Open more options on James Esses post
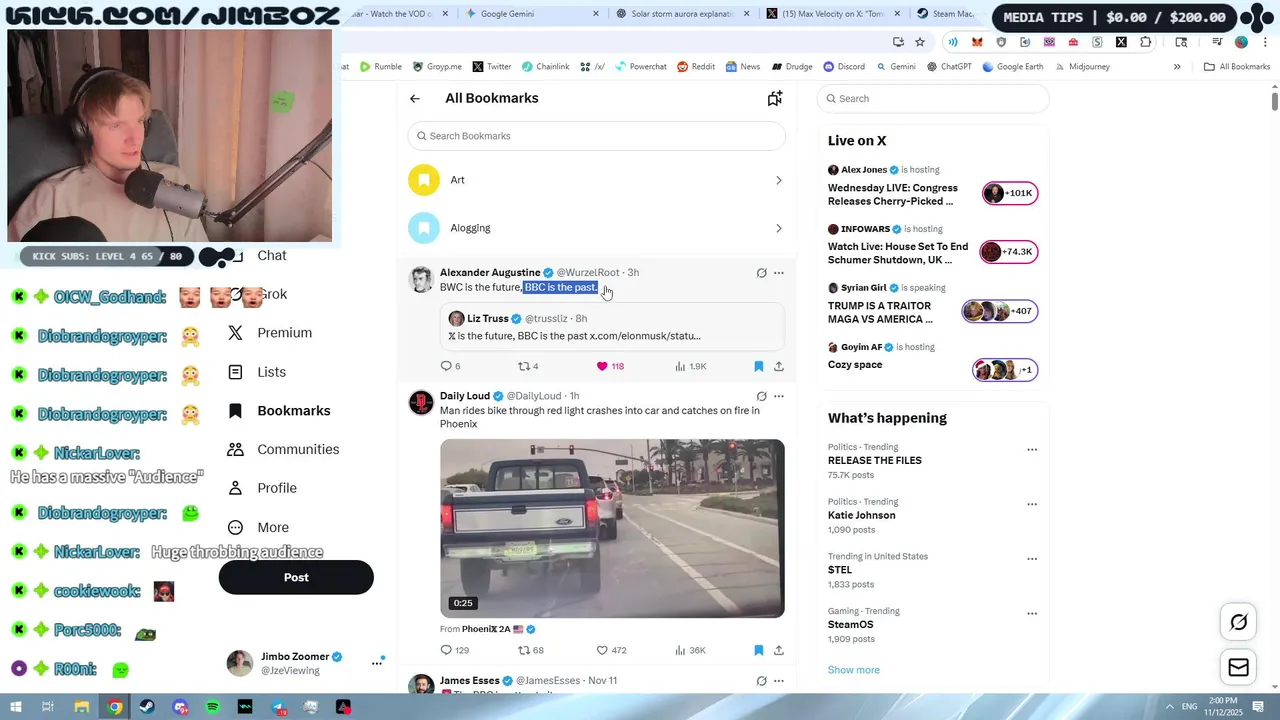The height and width of the screenshot is (720, 1280). click(x=779, y=681)
